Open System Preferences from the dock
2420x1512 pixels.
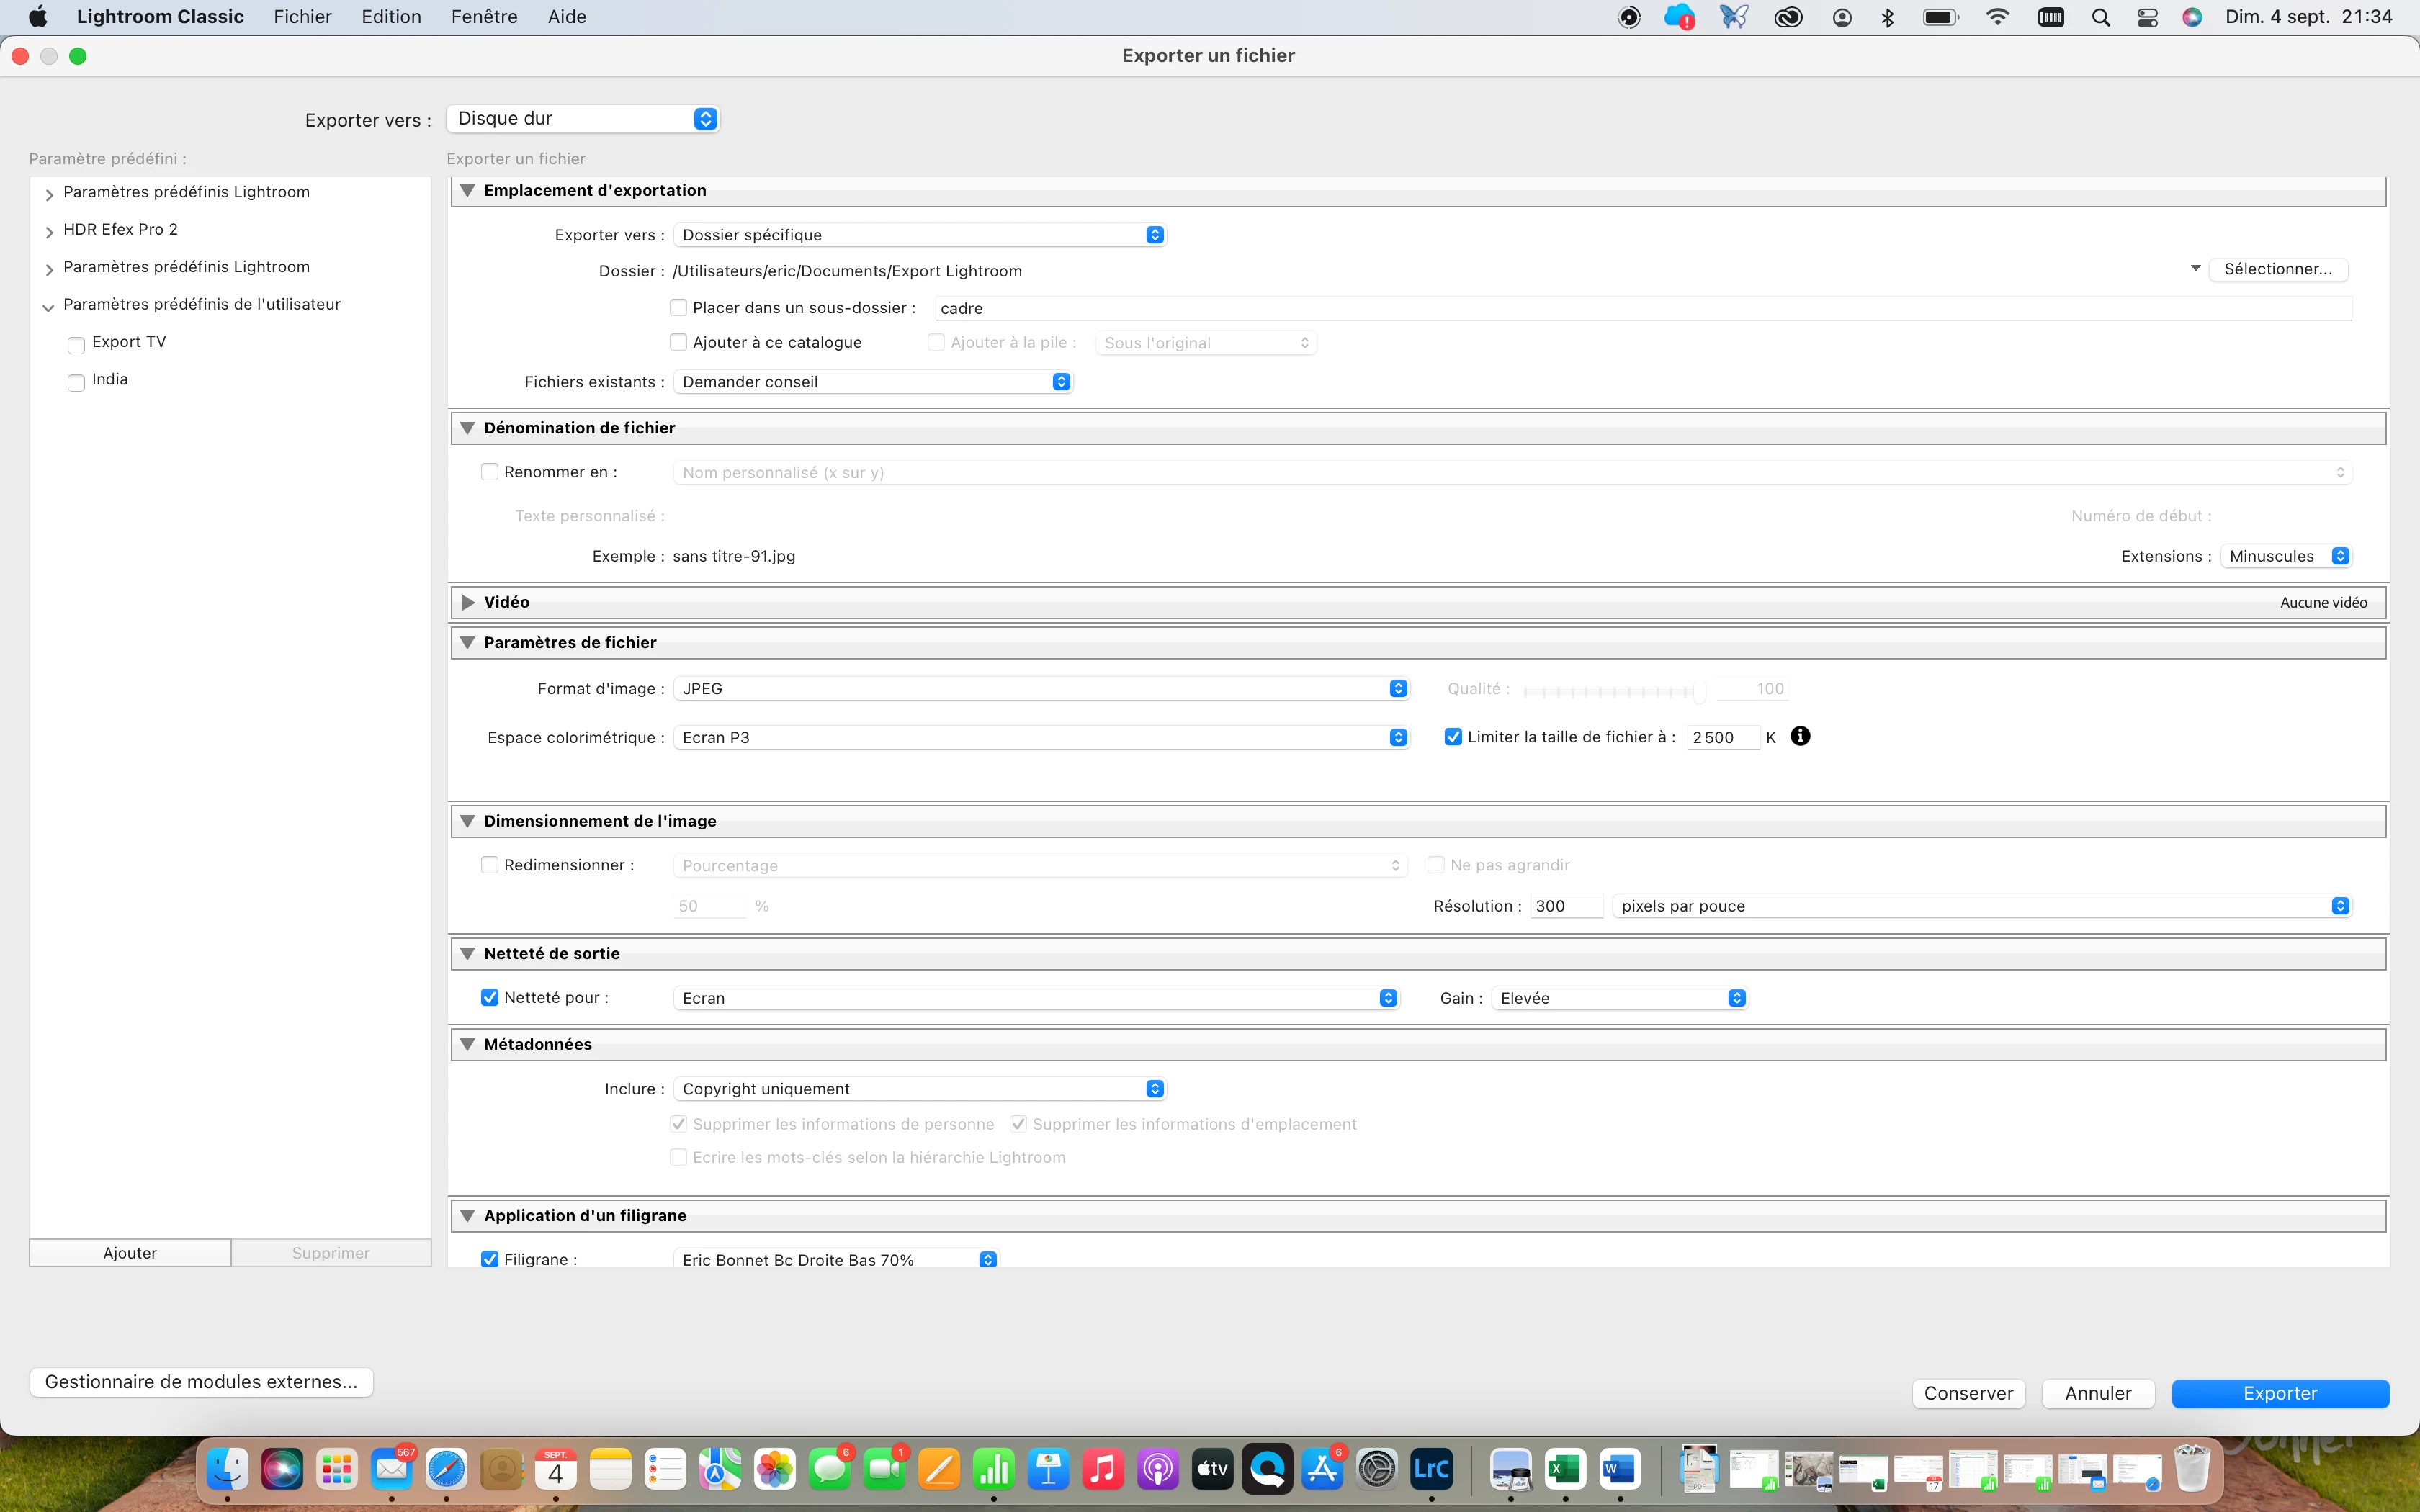(1377, 1469)
